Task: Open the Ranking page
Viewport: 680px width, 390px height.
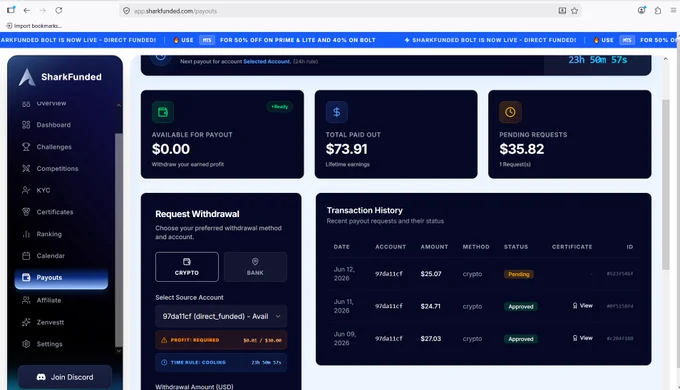Action: (x=49, y=234)
